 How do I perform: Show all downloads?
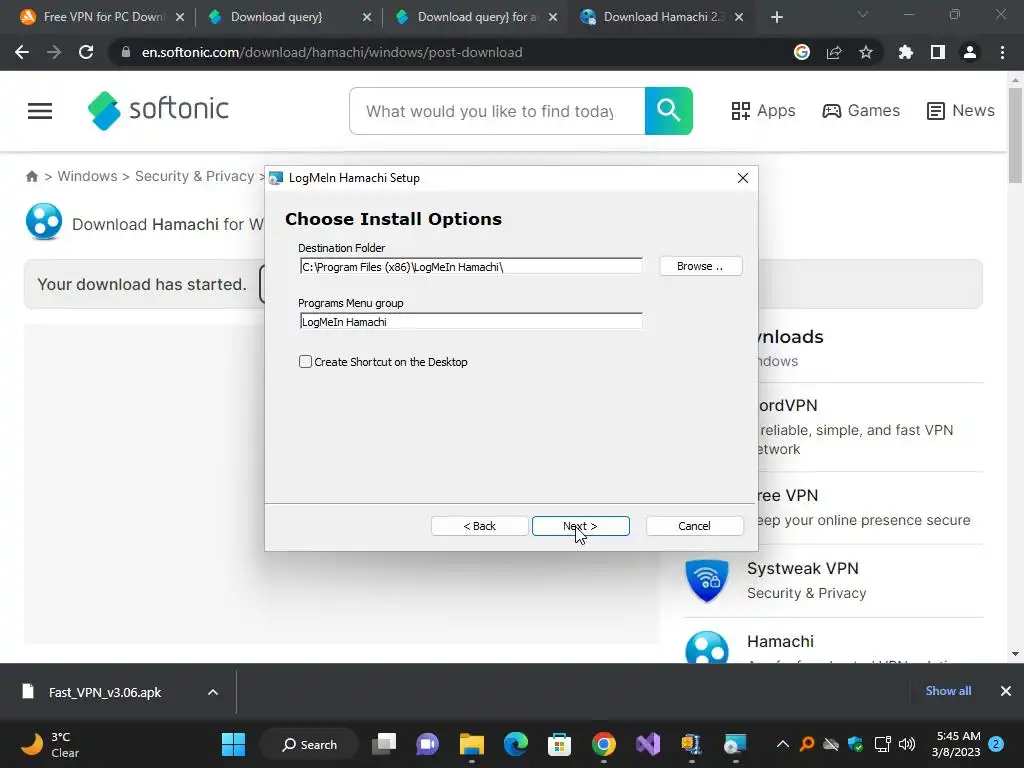pyautogui.click(x=948, y=691)
